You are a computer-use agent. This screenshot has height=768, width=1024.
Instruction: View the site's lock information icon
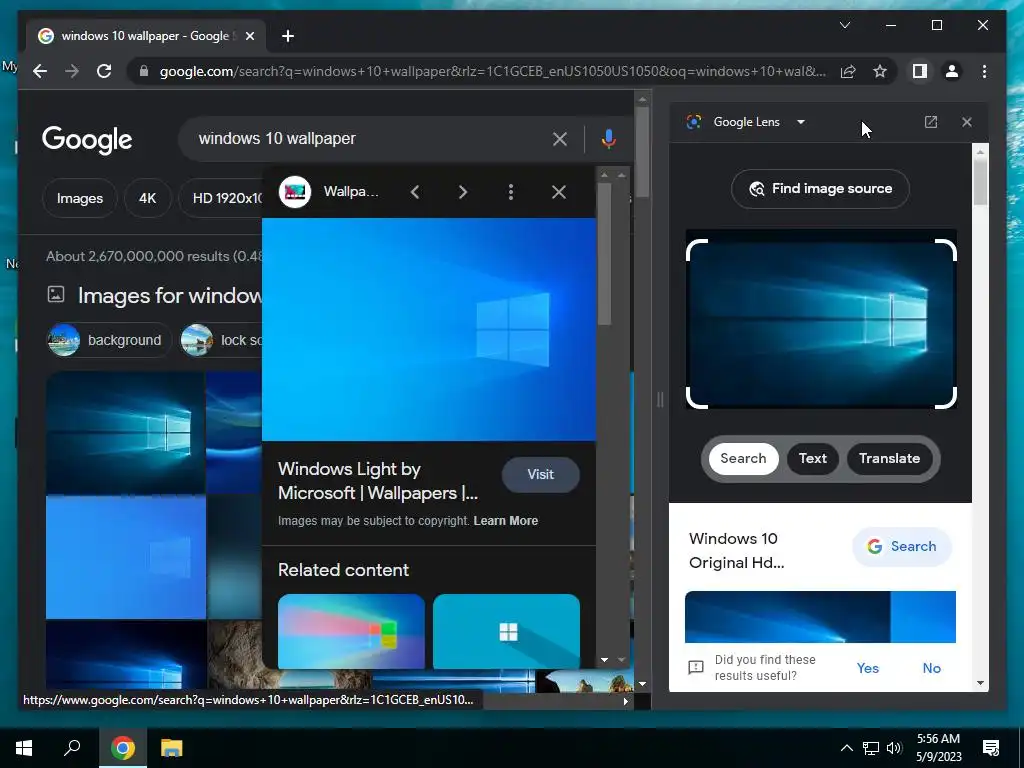click(x=144, y=71)
